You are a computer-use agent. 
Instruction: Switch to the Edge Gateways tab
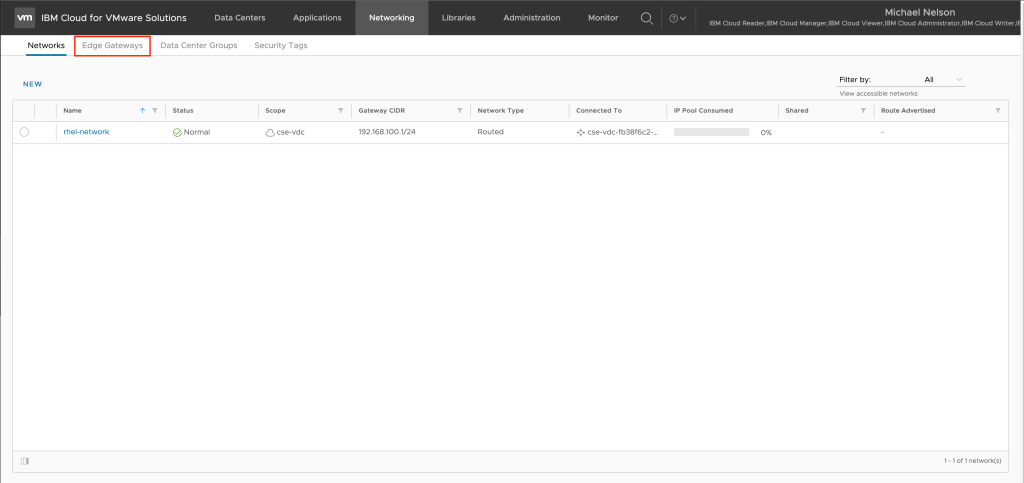112,46
